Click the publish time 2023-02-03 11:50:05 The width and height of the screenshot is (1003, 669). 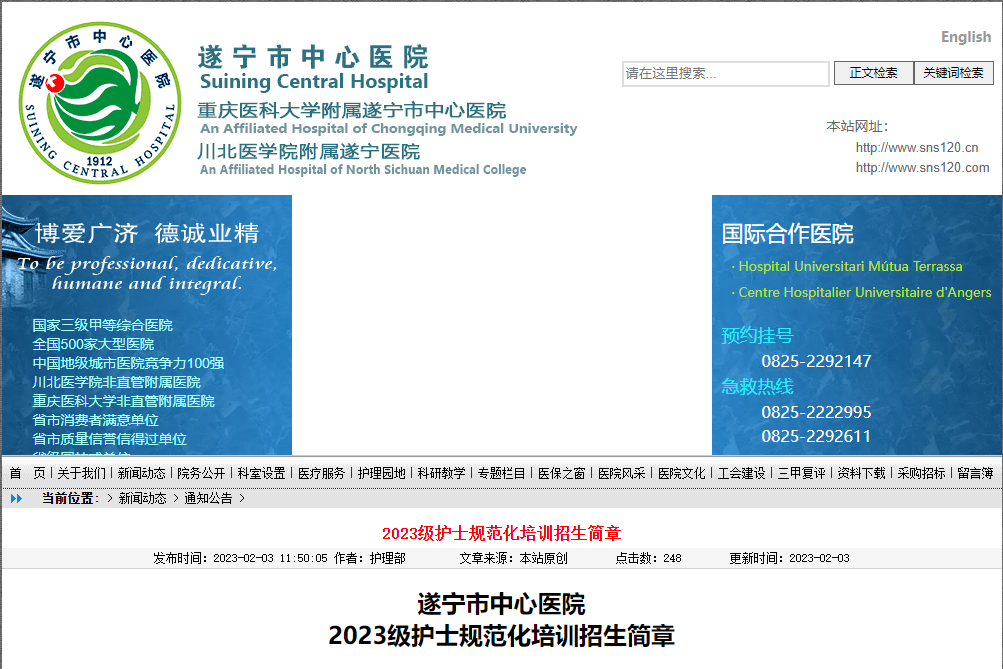pos(270,558)
